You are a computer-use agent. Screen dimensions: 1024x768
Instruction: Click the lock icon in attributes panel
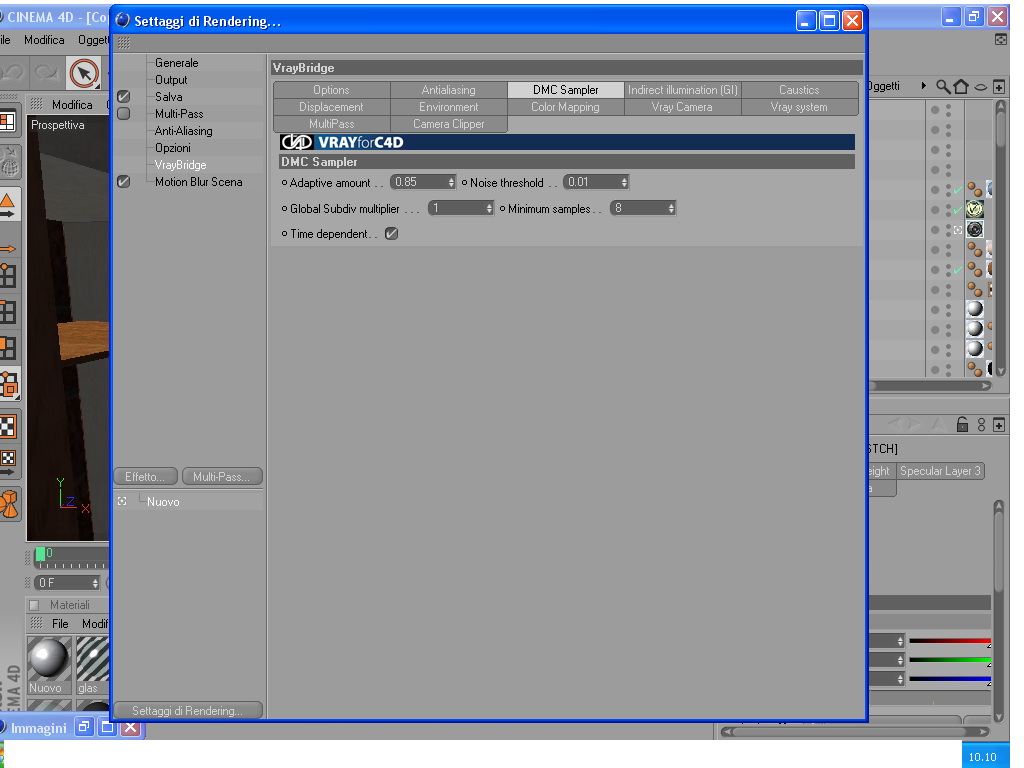tap(962, 424)
